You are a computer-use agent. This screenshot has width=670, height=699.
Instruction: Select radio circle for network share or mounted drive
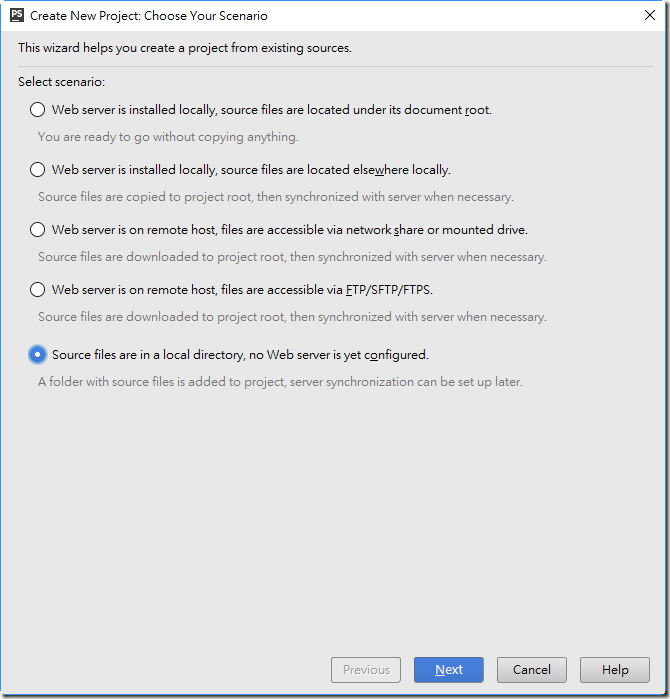coord(37,230)
